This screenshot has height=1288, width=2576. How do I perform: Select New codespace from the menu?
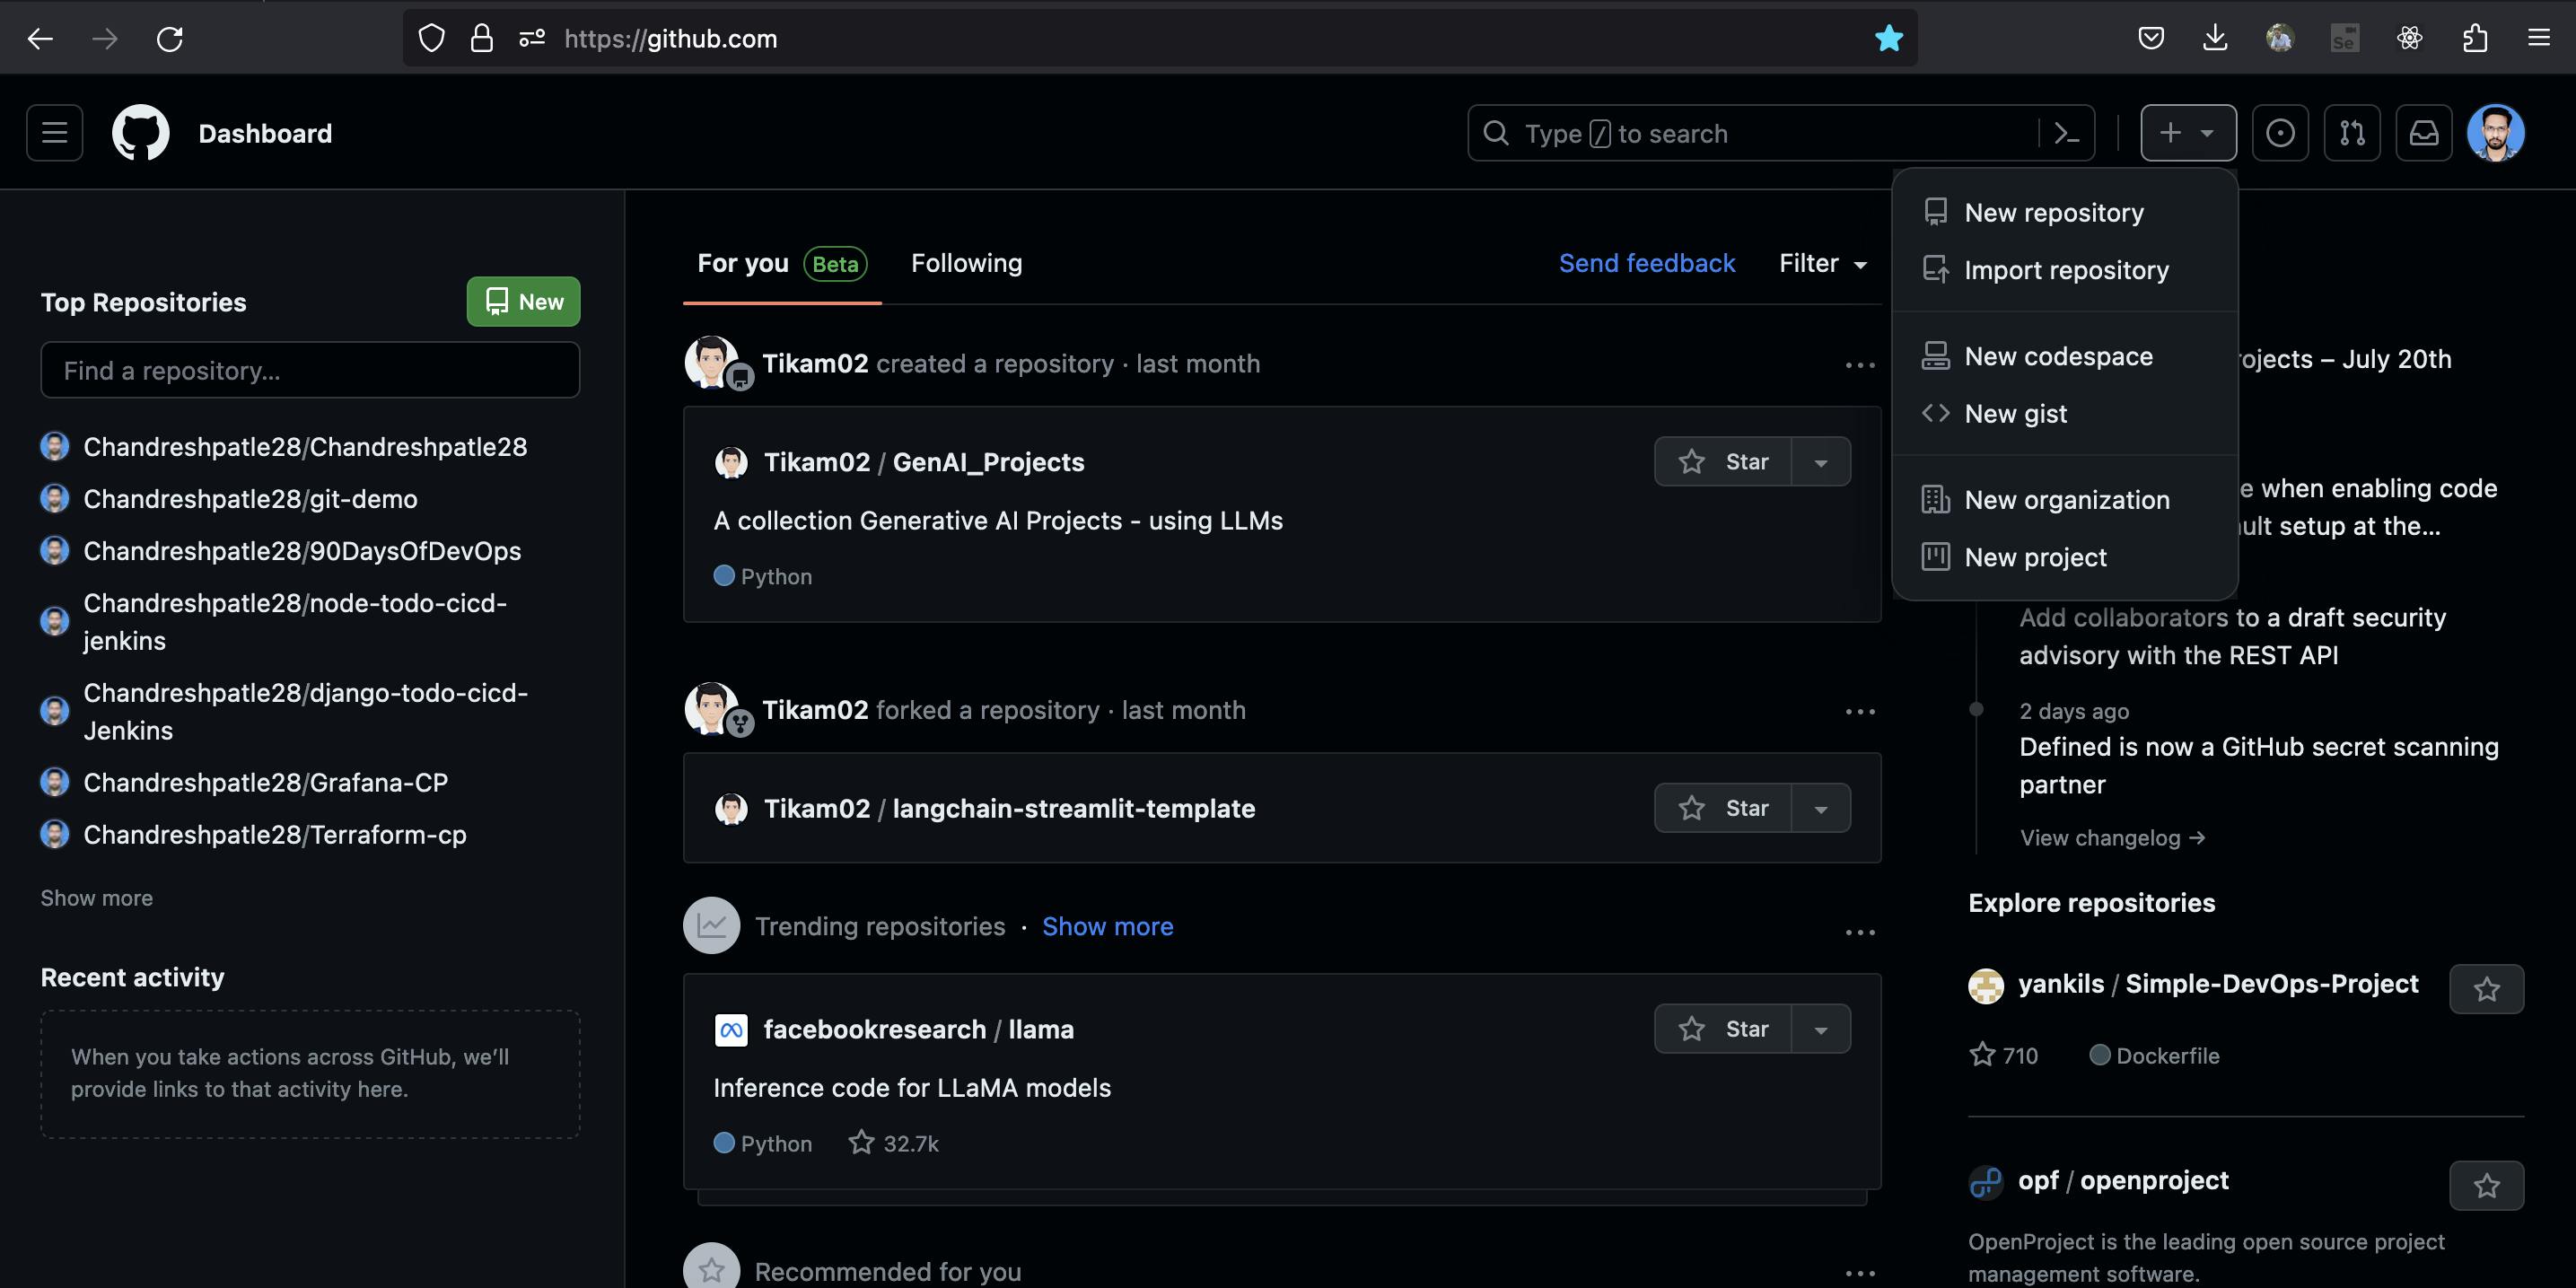[x=2064, y=356]
